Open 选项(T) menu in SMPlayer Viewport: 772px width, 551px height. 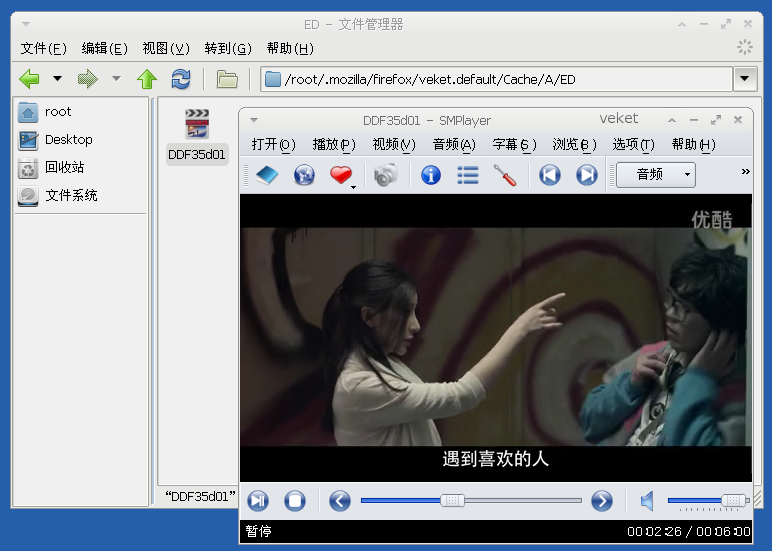(634, 144)
